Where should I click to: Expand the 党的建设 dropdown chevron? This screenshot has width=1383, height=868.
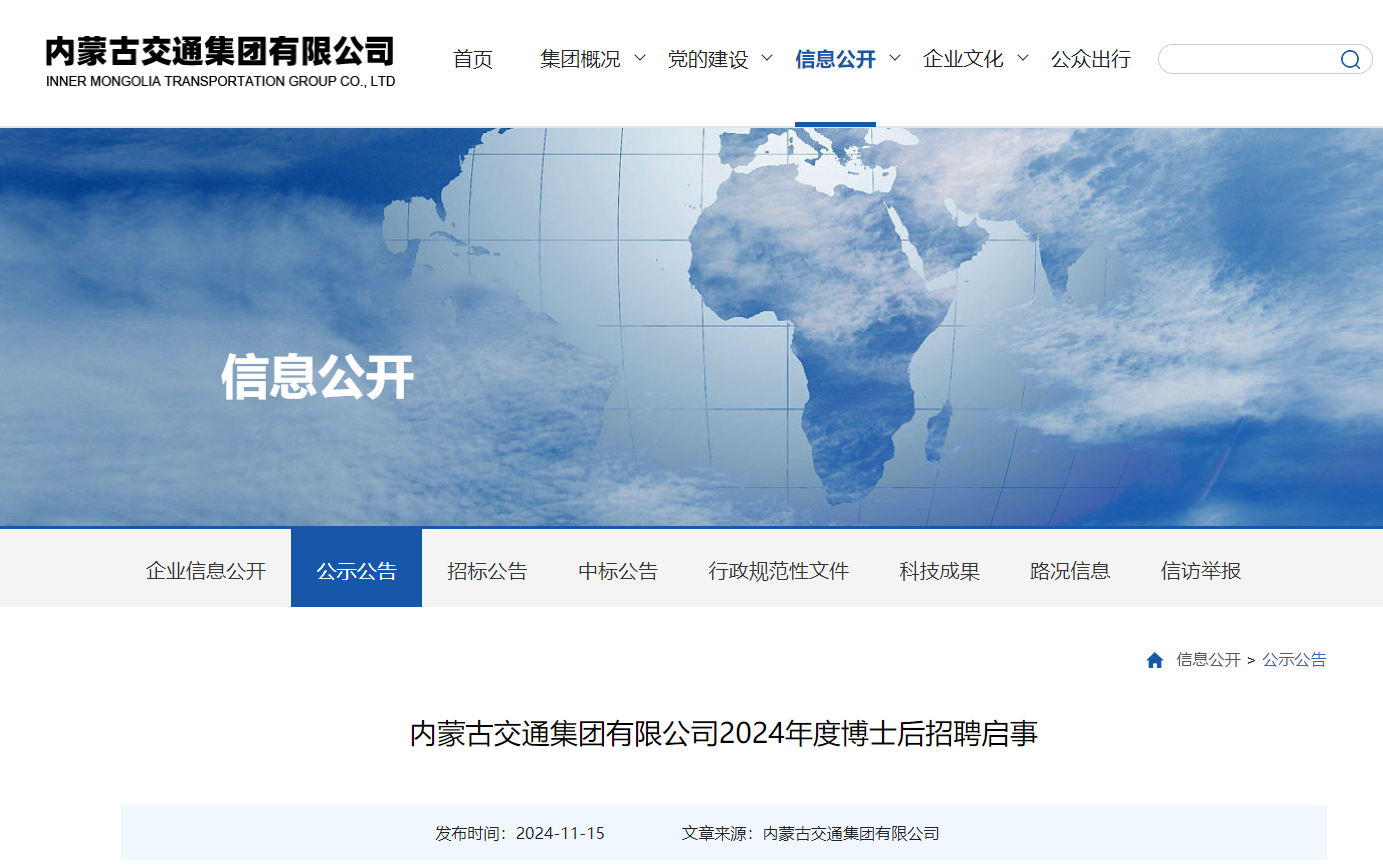pyautogui.click(x=767, y=58)
